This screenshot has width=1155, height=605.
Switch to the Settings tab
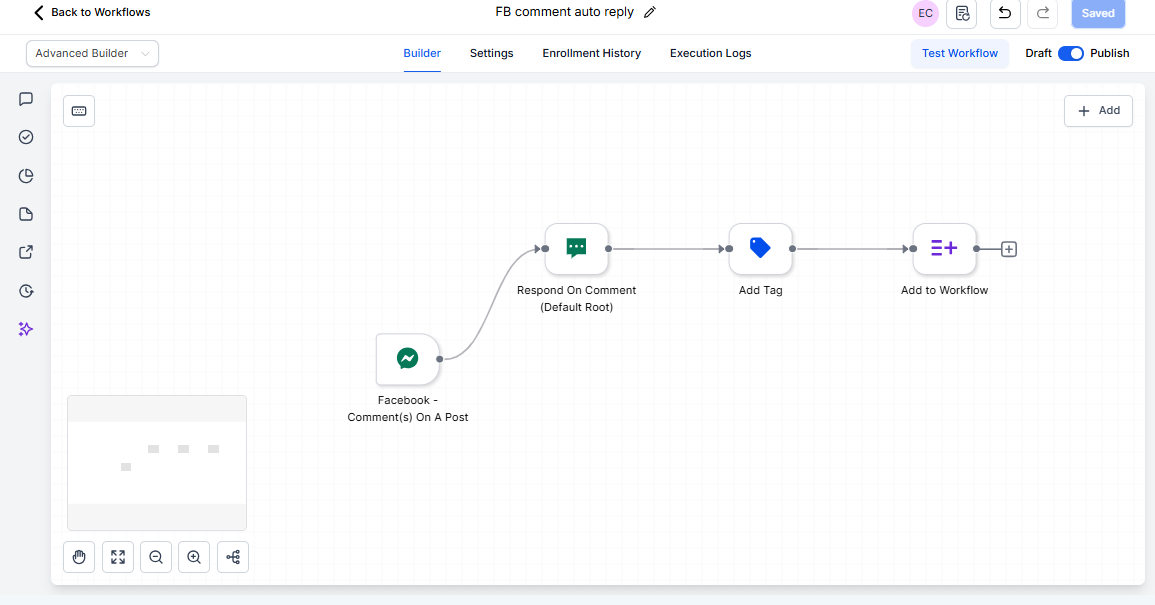[491, 53]
